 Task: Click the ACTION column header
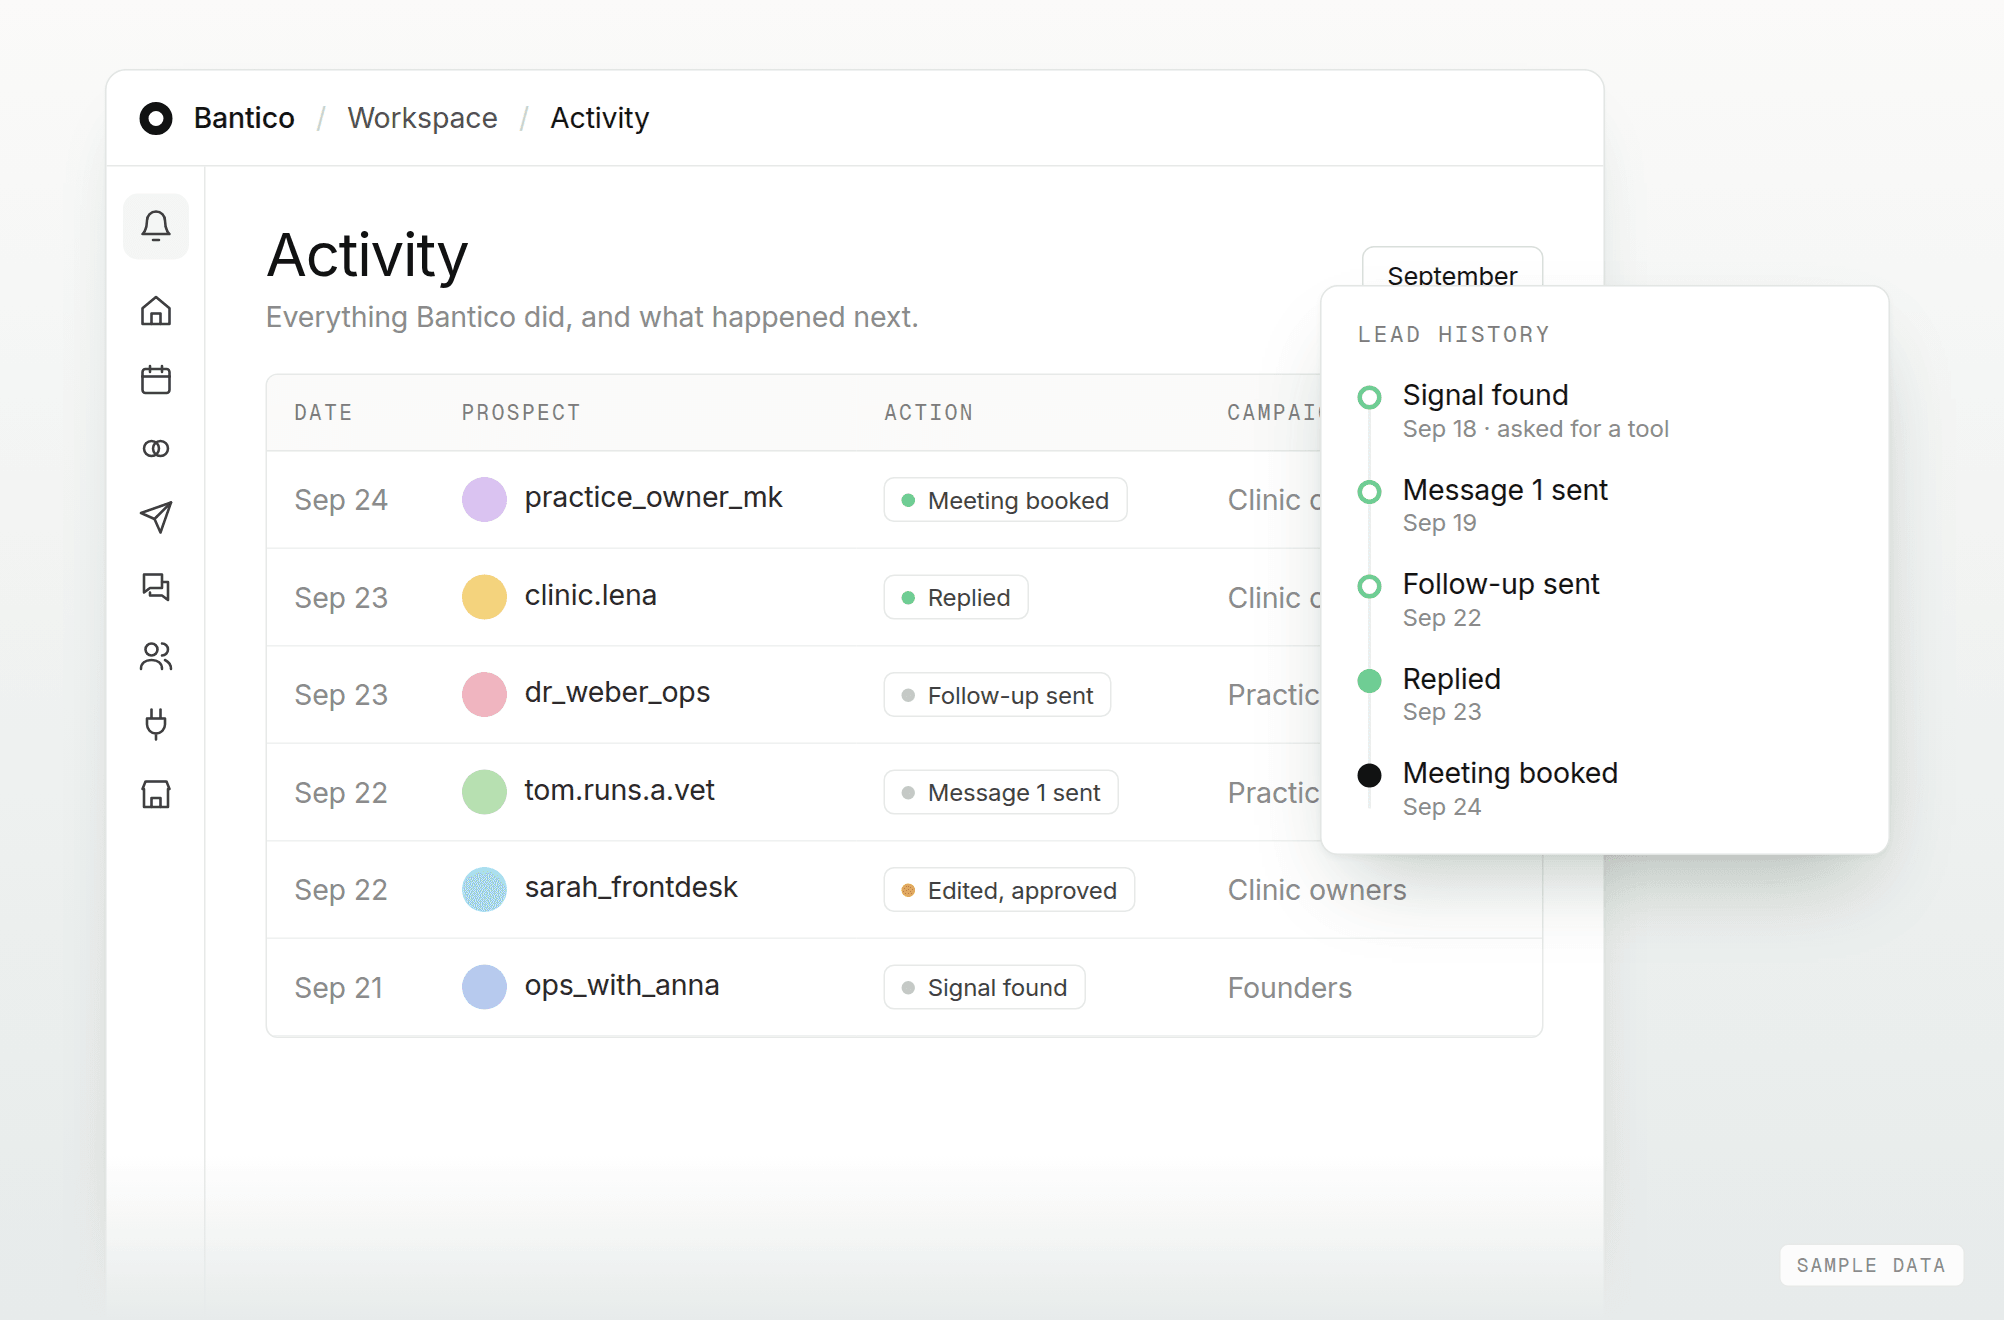928,412
